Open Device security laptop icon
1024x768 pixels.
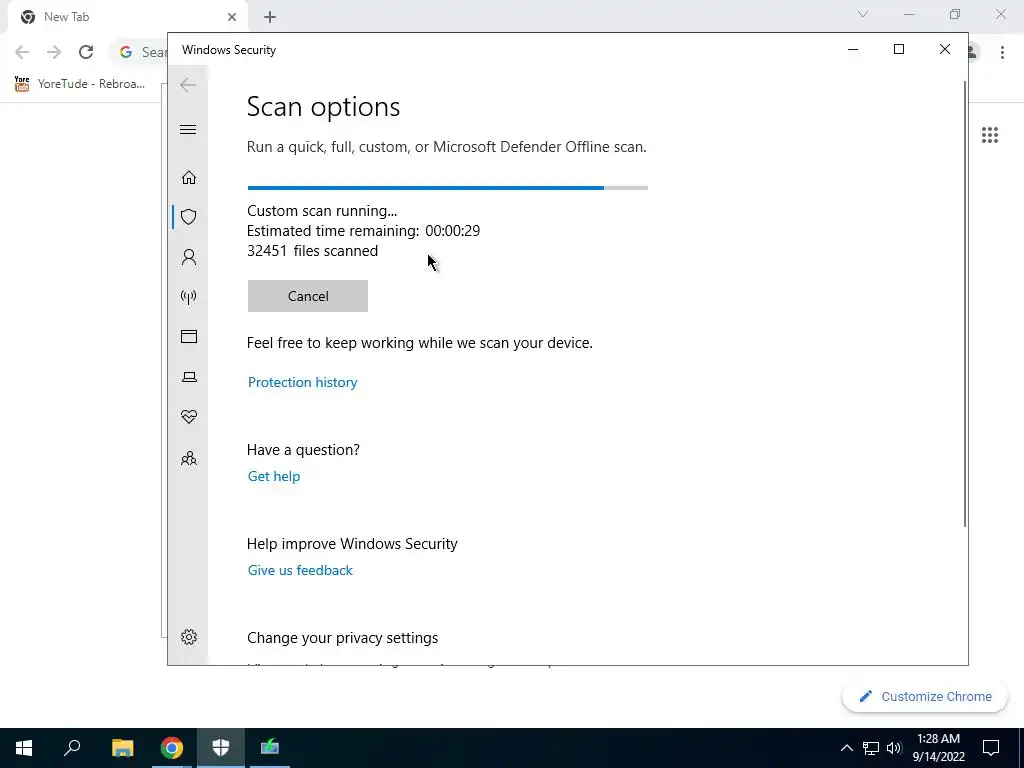pos(189,377)
